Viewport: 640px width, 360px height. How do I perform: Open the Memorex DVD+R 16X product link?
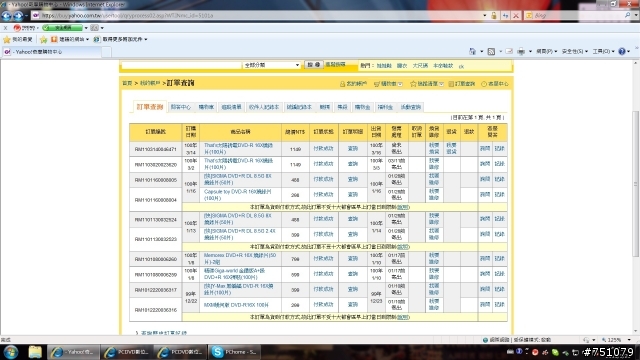tap(240, 258)
